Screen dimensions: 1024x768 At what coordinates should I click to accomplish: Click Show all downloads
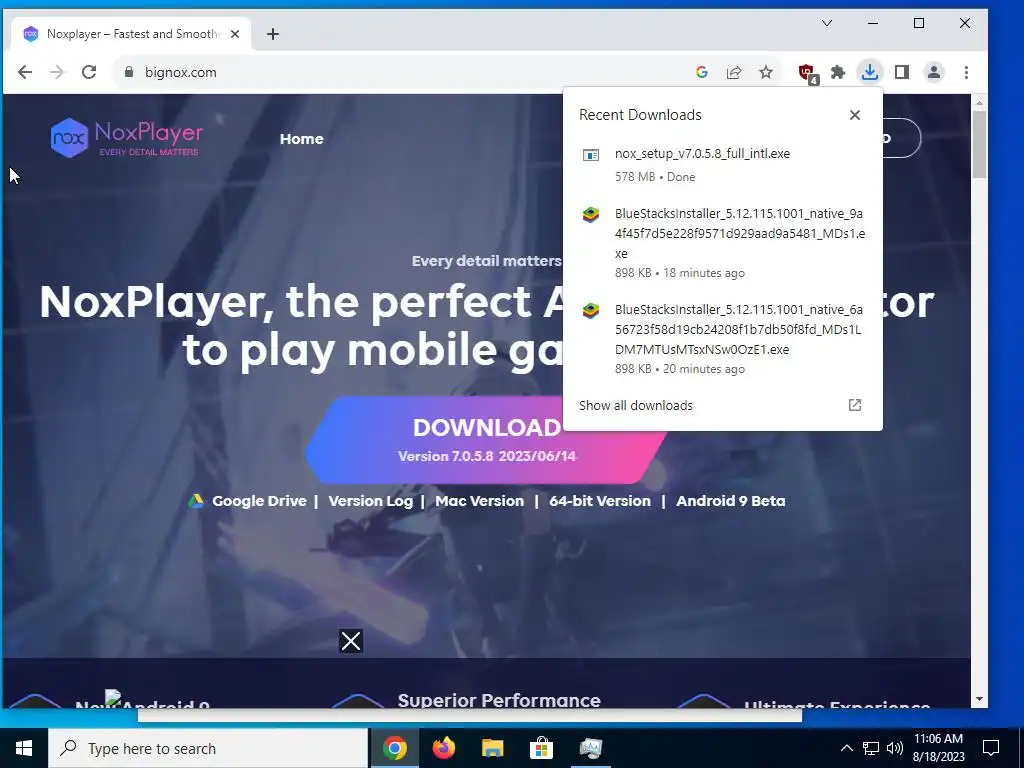pos(635,406)
